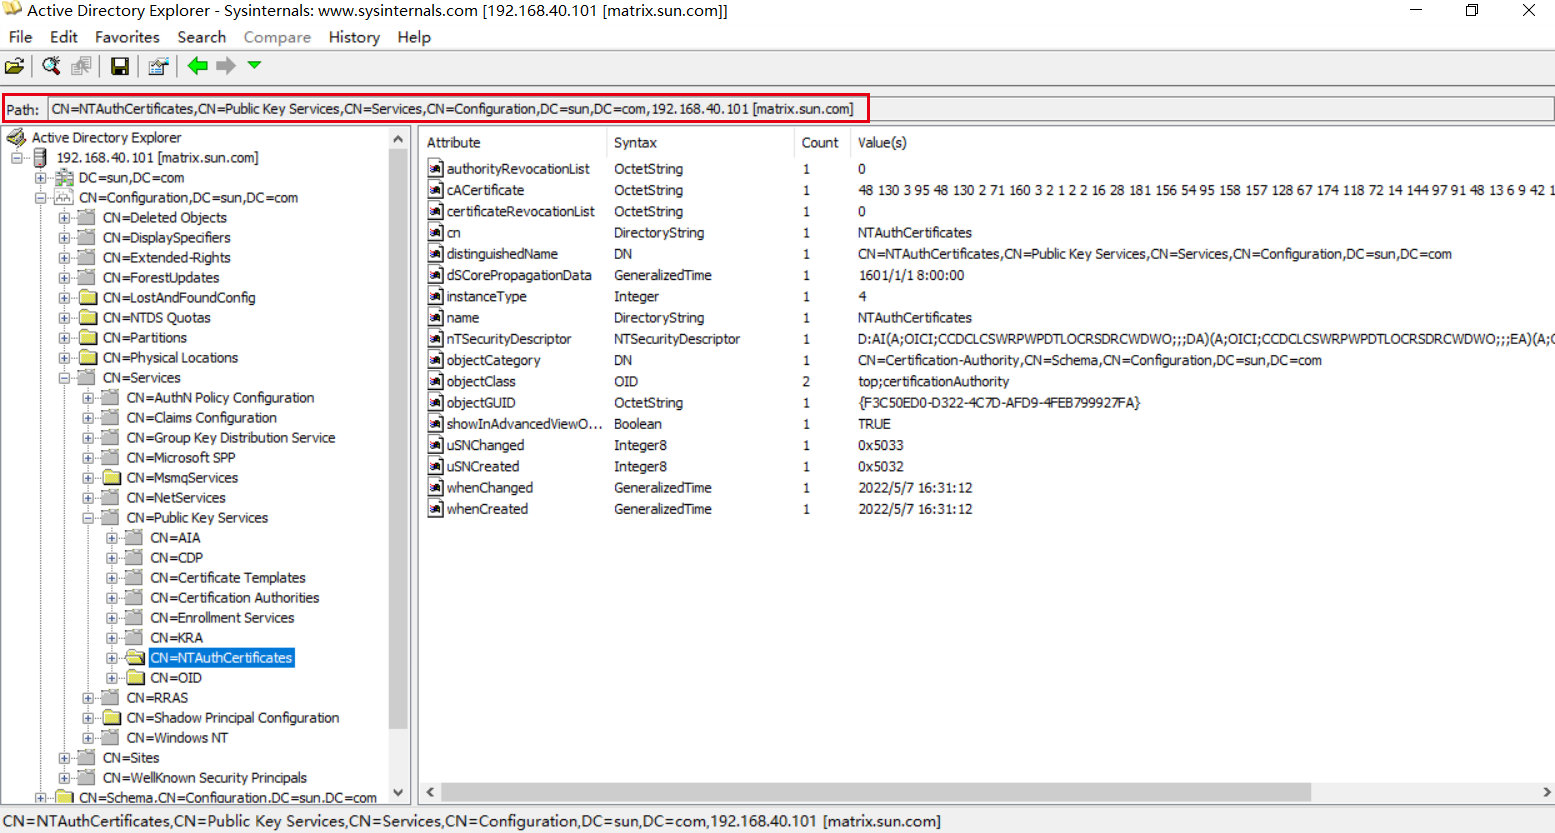1555x833 pixels.
Task: Click the green Back arrow
Action: [197, 66]
